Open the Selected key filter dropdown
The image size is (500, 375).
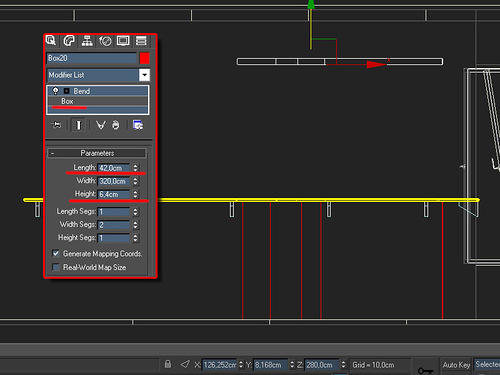point(487,364)
